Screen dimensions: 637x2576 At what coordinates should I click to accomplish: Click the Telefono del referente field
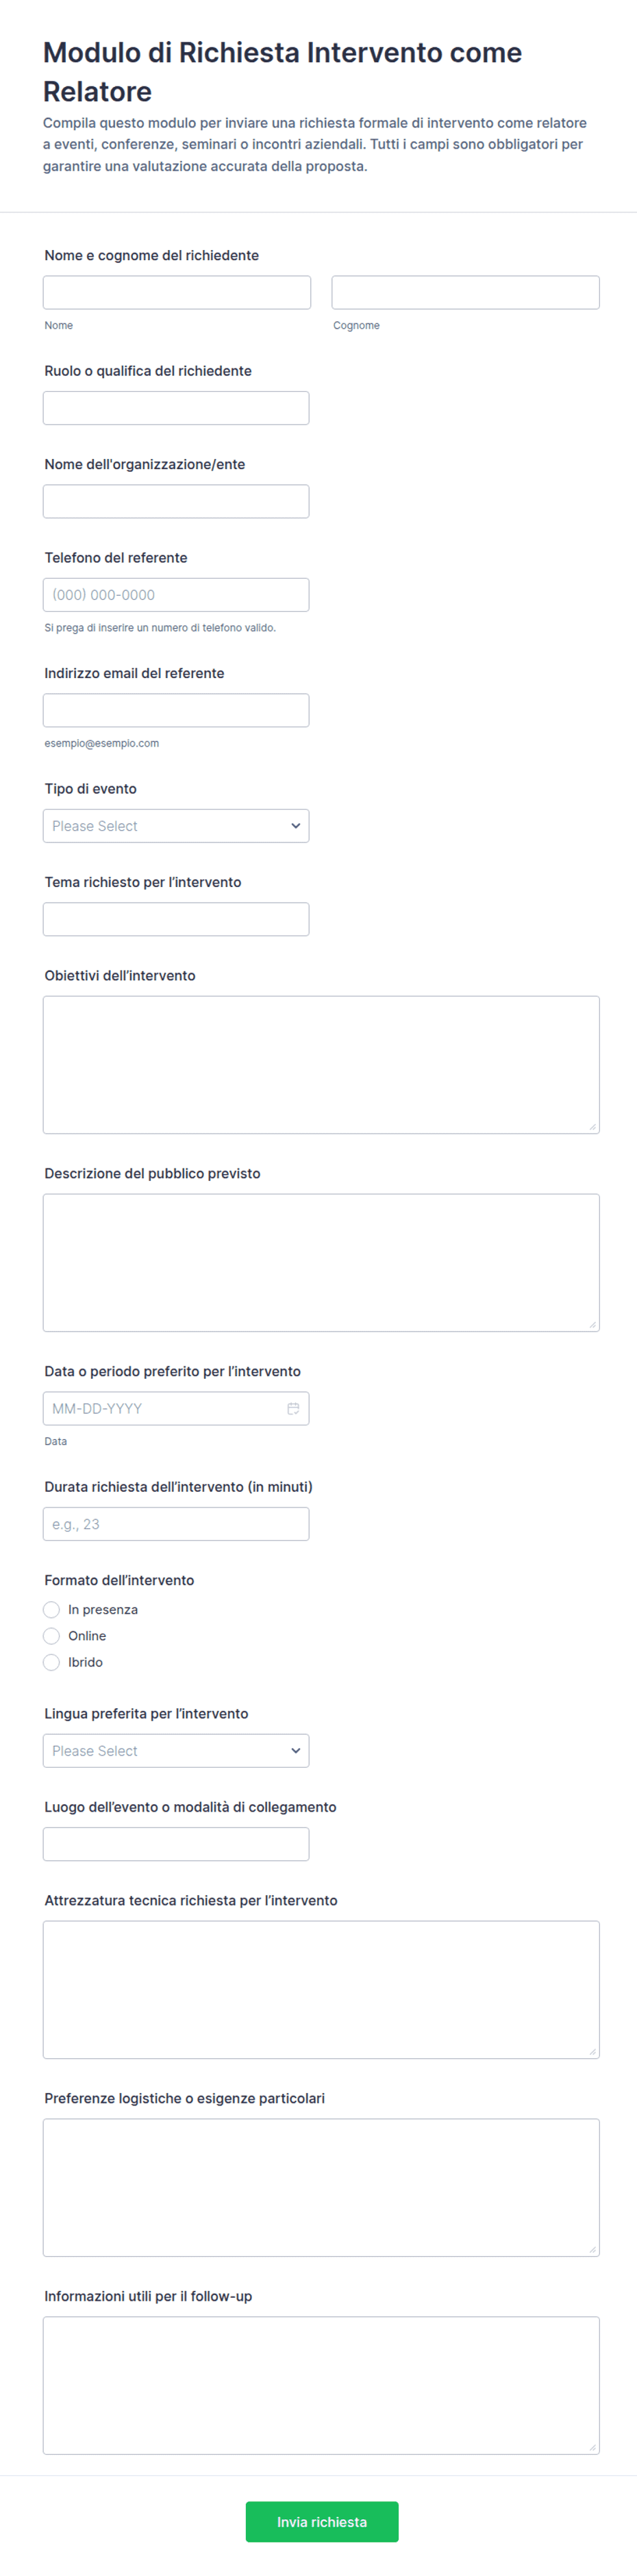(176, 595)
